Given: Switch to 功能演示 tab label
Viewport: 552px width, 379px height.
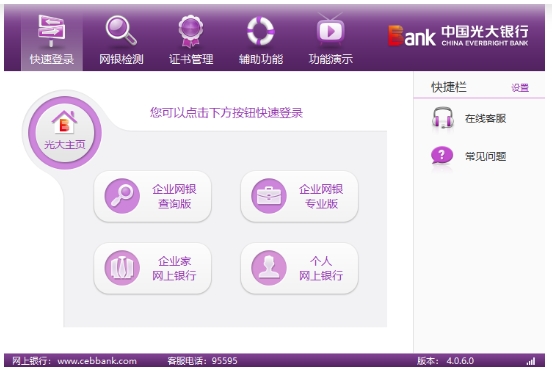Looking at the screenshot, I should [x=331, y=59].
